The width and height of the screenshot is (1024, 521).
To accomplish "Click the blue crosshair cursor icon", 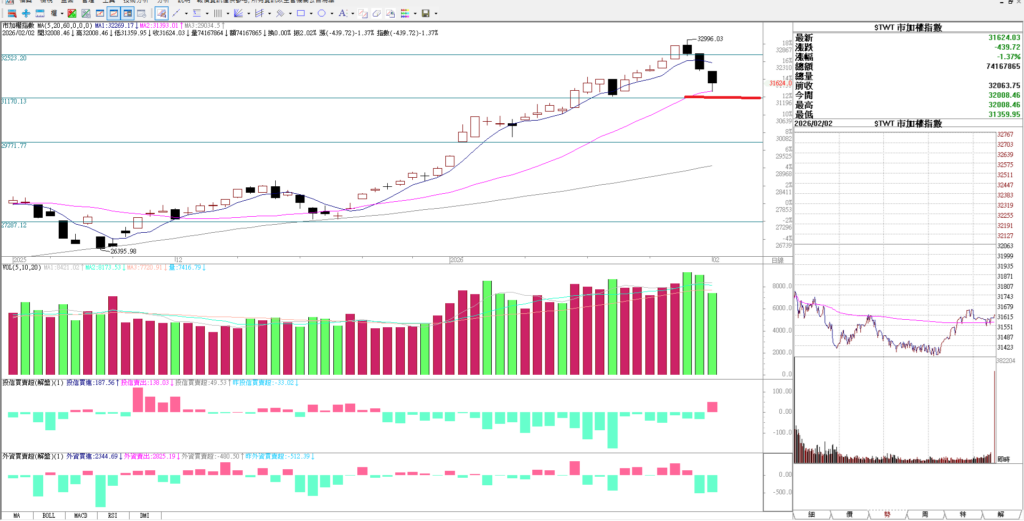I will point(26,13).
